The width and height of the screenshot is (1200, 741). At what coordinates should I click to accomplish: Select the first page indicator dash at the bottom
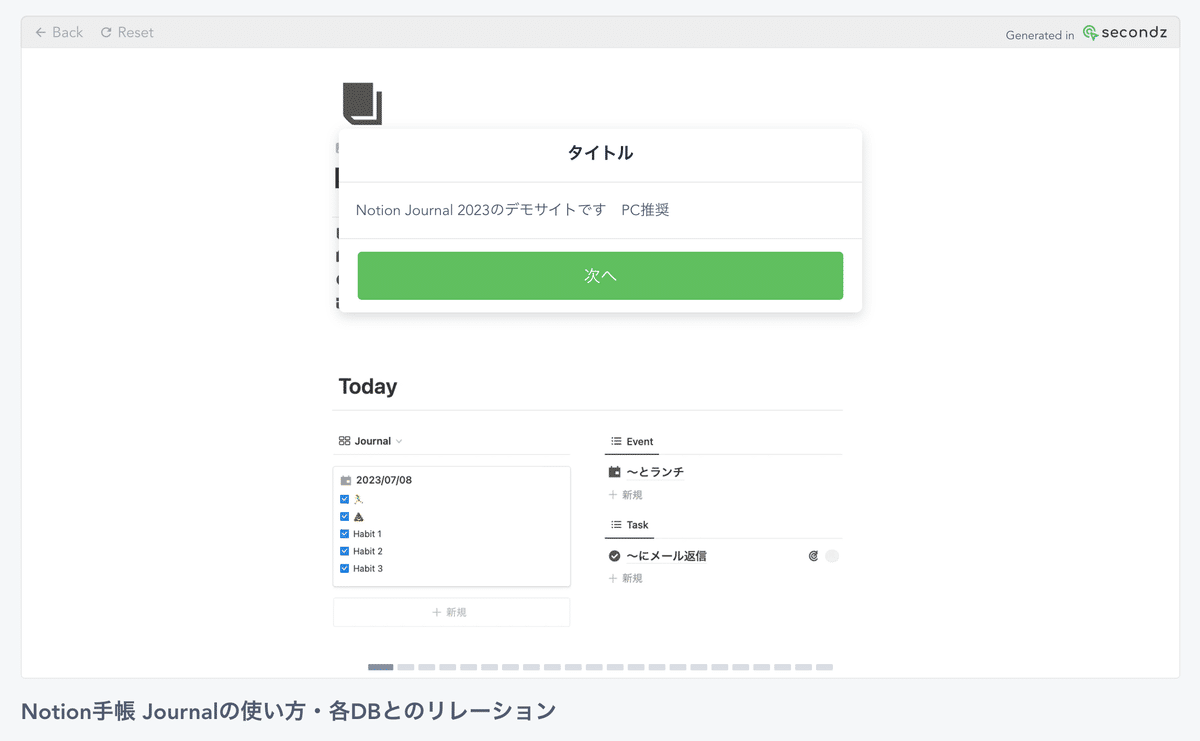coord(380,666)
